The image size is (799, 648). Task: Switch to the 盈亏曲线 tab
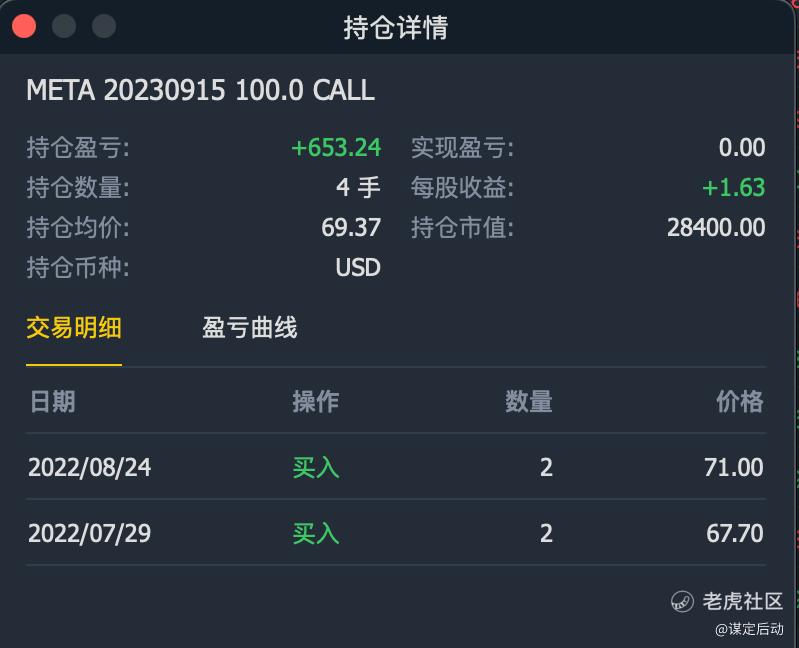pyautogui.click(x=249, y=327)
